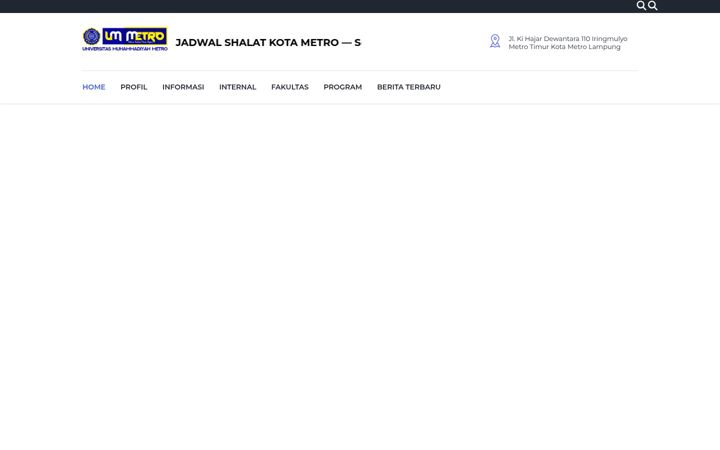720x450 pixels.
Task: Click the Jl. Ki Hajar Dewantara address text
Action: 568,43
